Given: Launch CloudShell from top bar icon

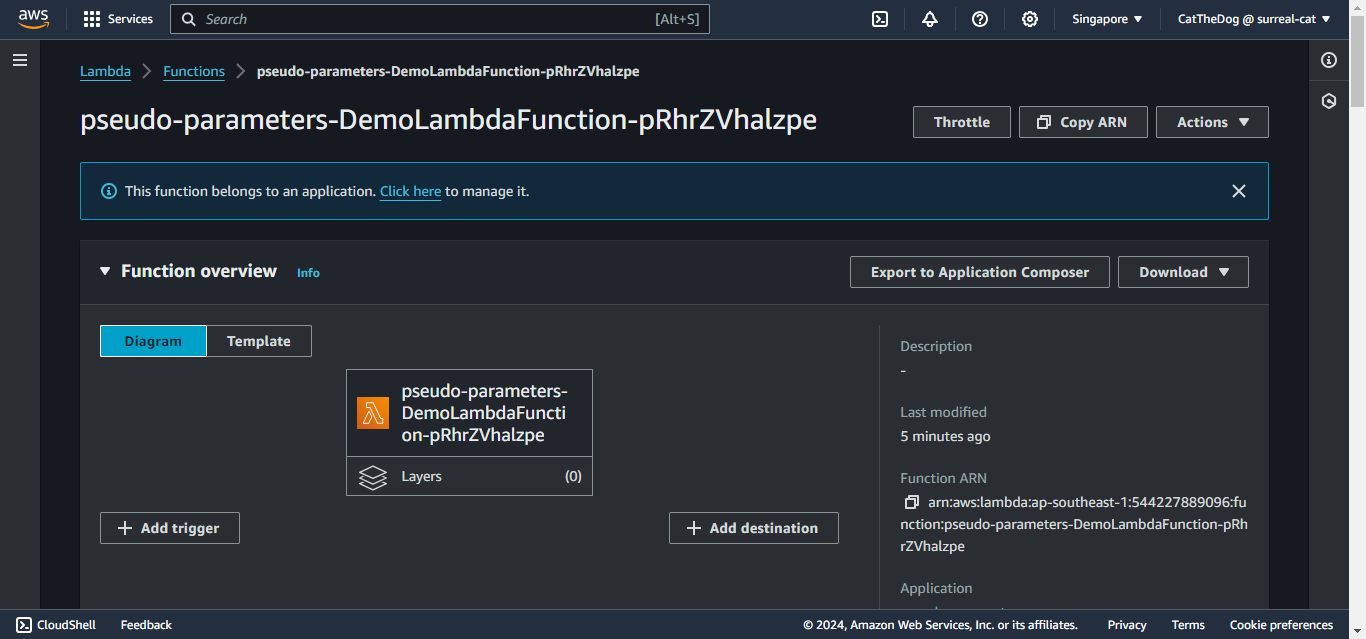Looking at the screenshot, I should point(880,19).
